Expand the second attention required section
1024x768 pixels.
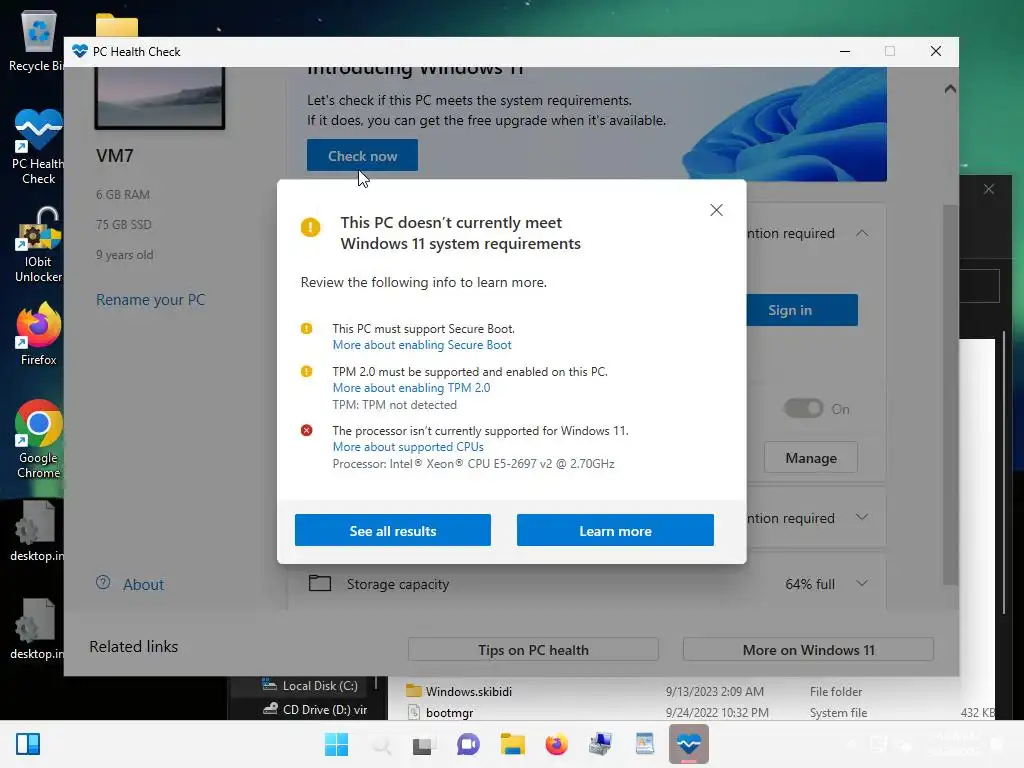pos(862,517)
